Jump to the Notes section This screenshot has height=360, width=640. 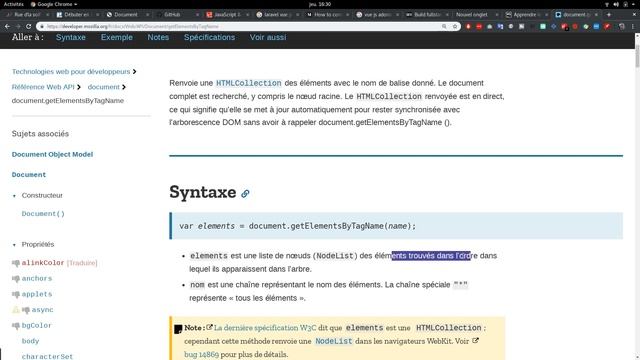click(x=158, y=37)
